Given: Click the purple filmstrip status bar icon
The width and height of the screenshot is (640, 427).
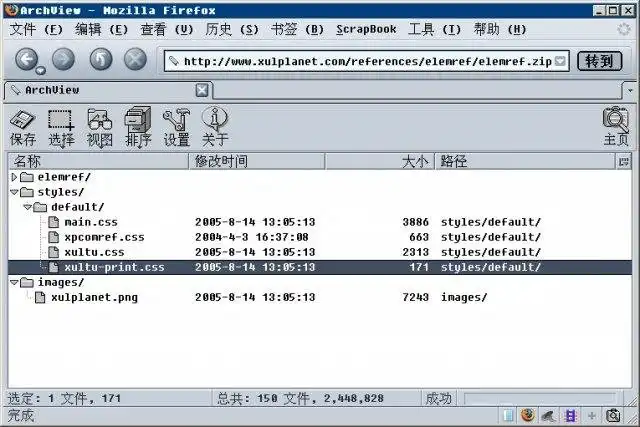Looking at the screenshot, I should click(570, 416).
